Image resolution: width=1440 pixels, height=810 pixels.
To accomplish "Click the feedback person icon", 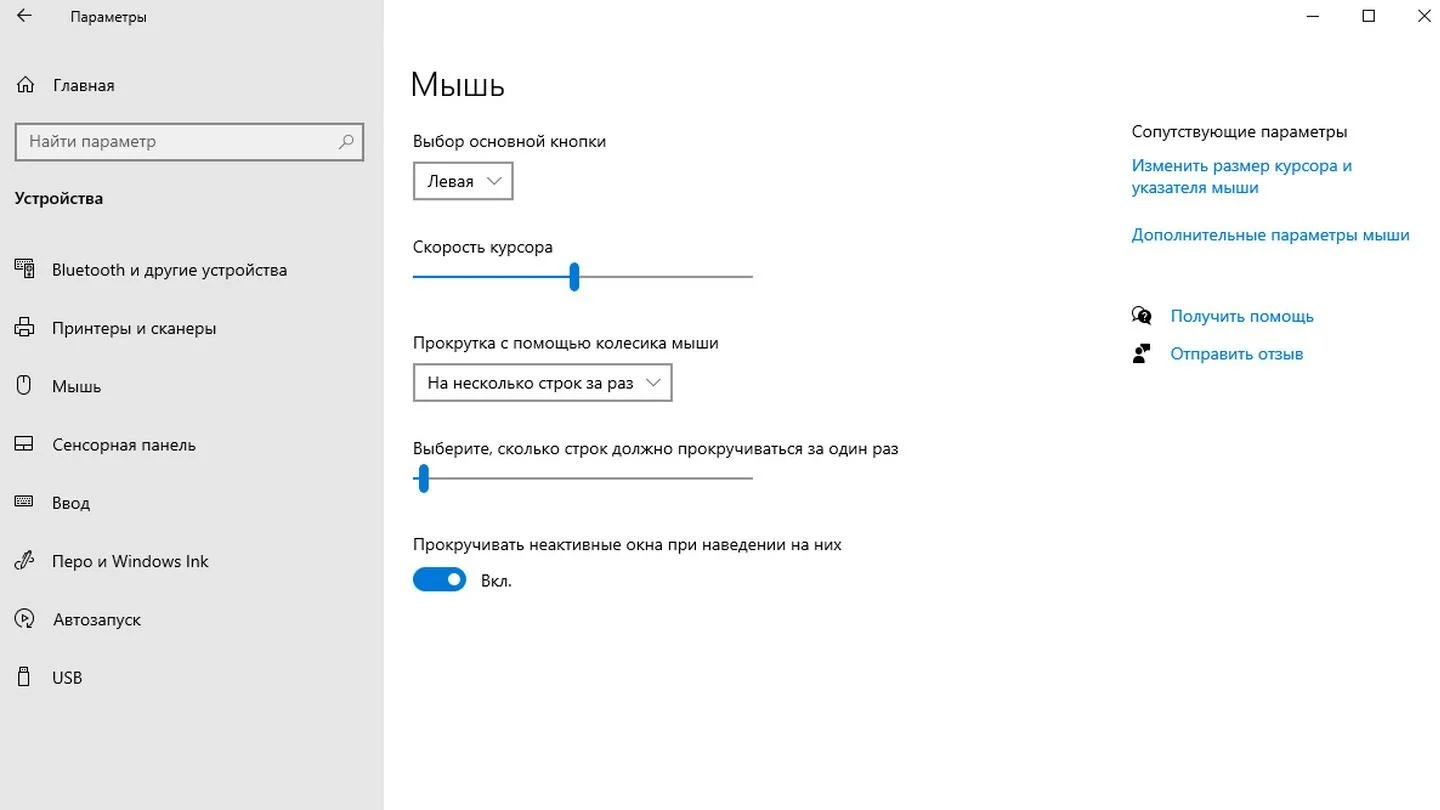I will tap(1141, 353).
